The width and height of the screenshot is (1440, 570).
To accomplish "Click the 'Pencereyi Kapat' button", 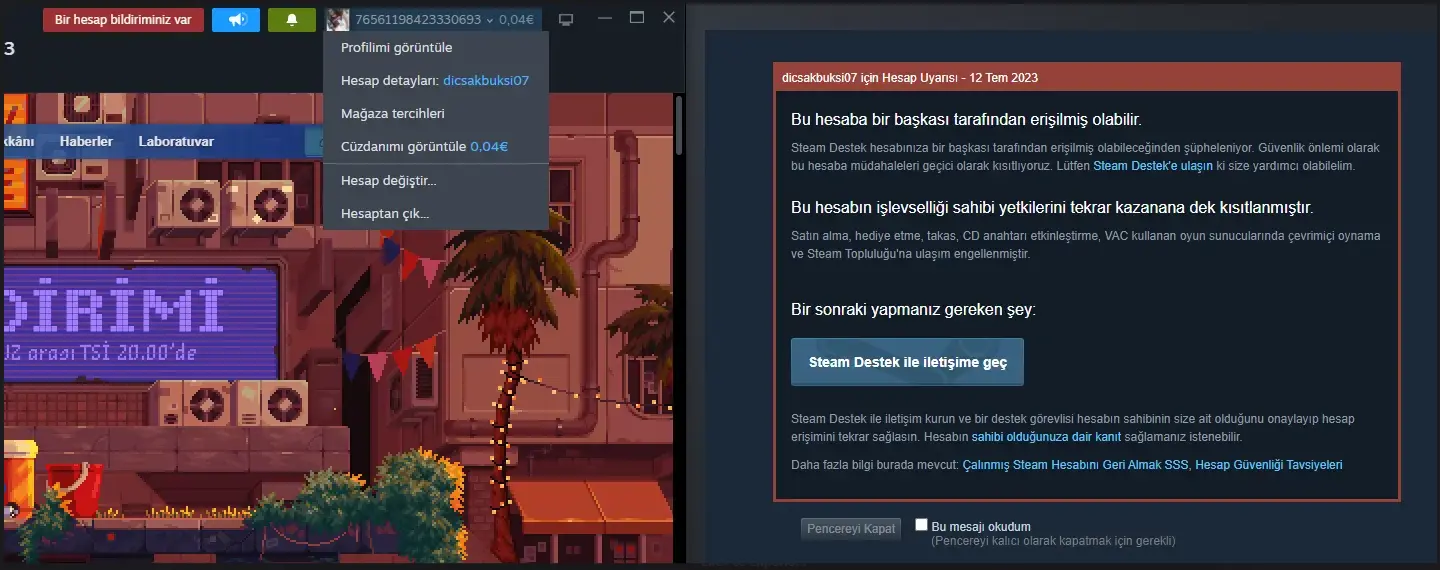I will click(x=851, y=528).
